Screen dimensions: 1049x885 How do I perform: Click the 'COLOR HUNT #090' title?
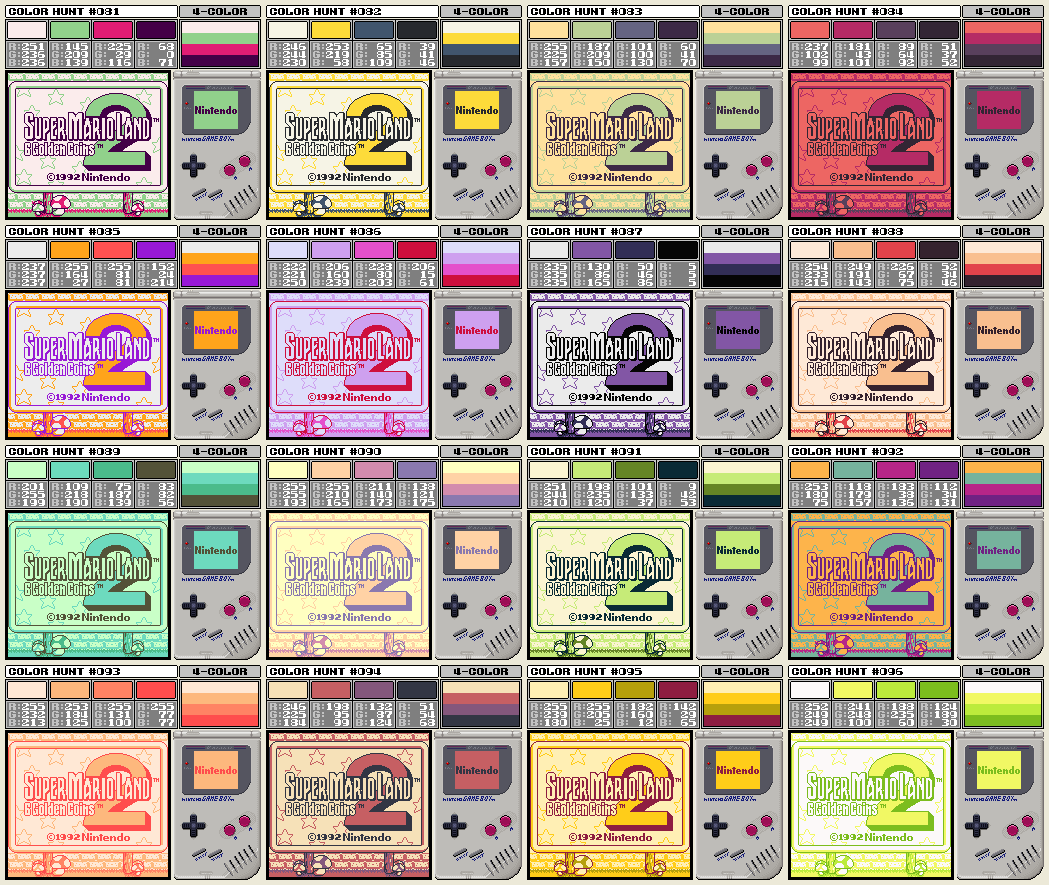click(x=325, y=452)
